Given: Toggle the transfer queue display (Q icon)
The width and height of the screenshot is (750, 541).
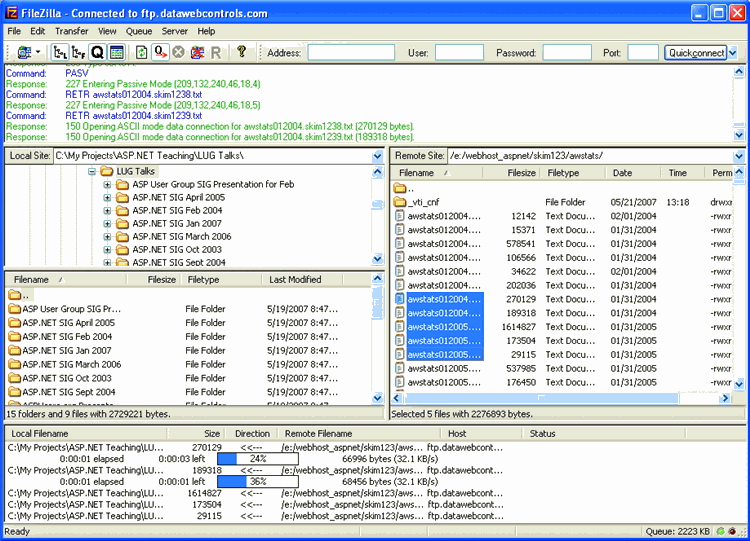Looking at the screenshot, I should 98,52.
